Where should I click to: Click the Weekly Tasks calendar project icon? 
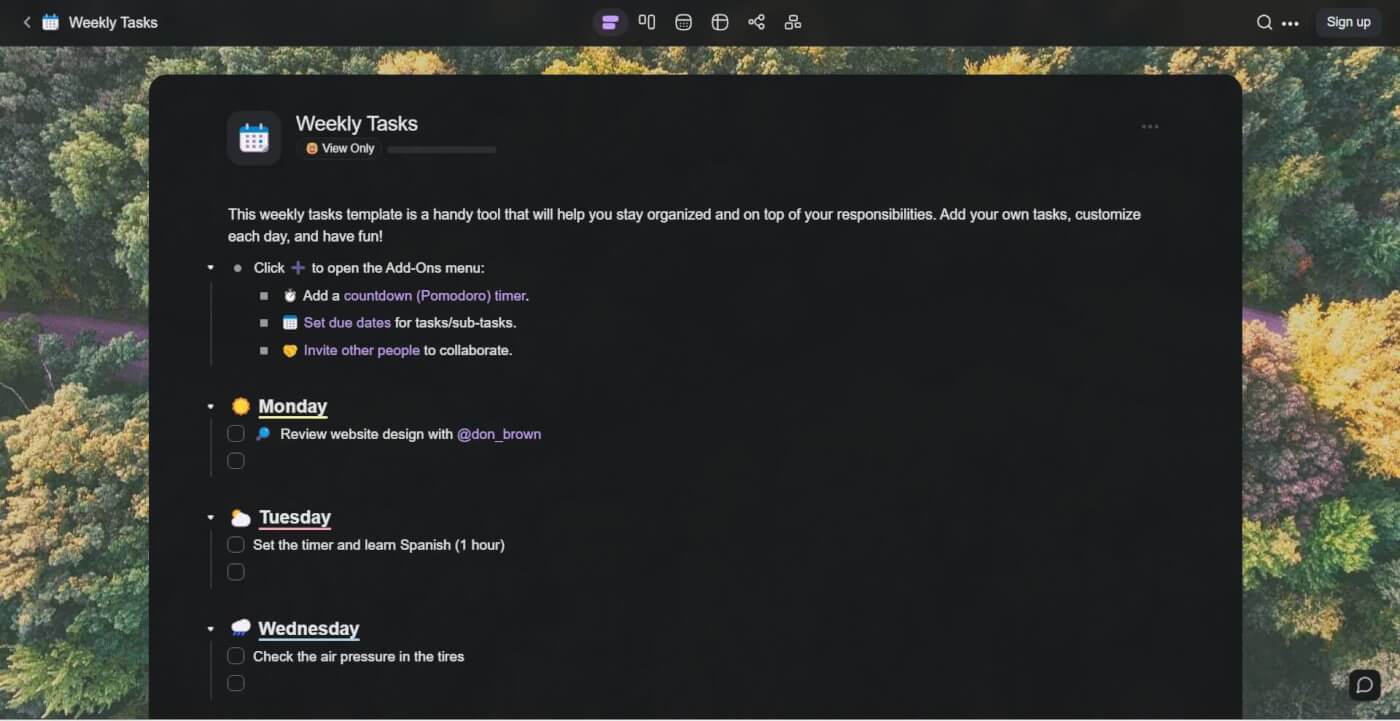pos(254,138)
